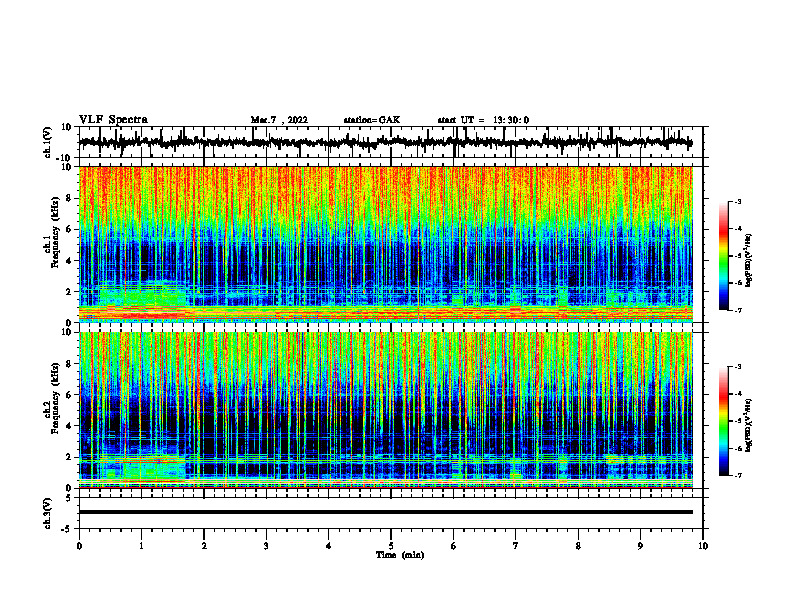This screenshot has width=792, height=612.
Task: Click the "-7" label on ch.1 color bar
Action: click(x=737, y=310)
